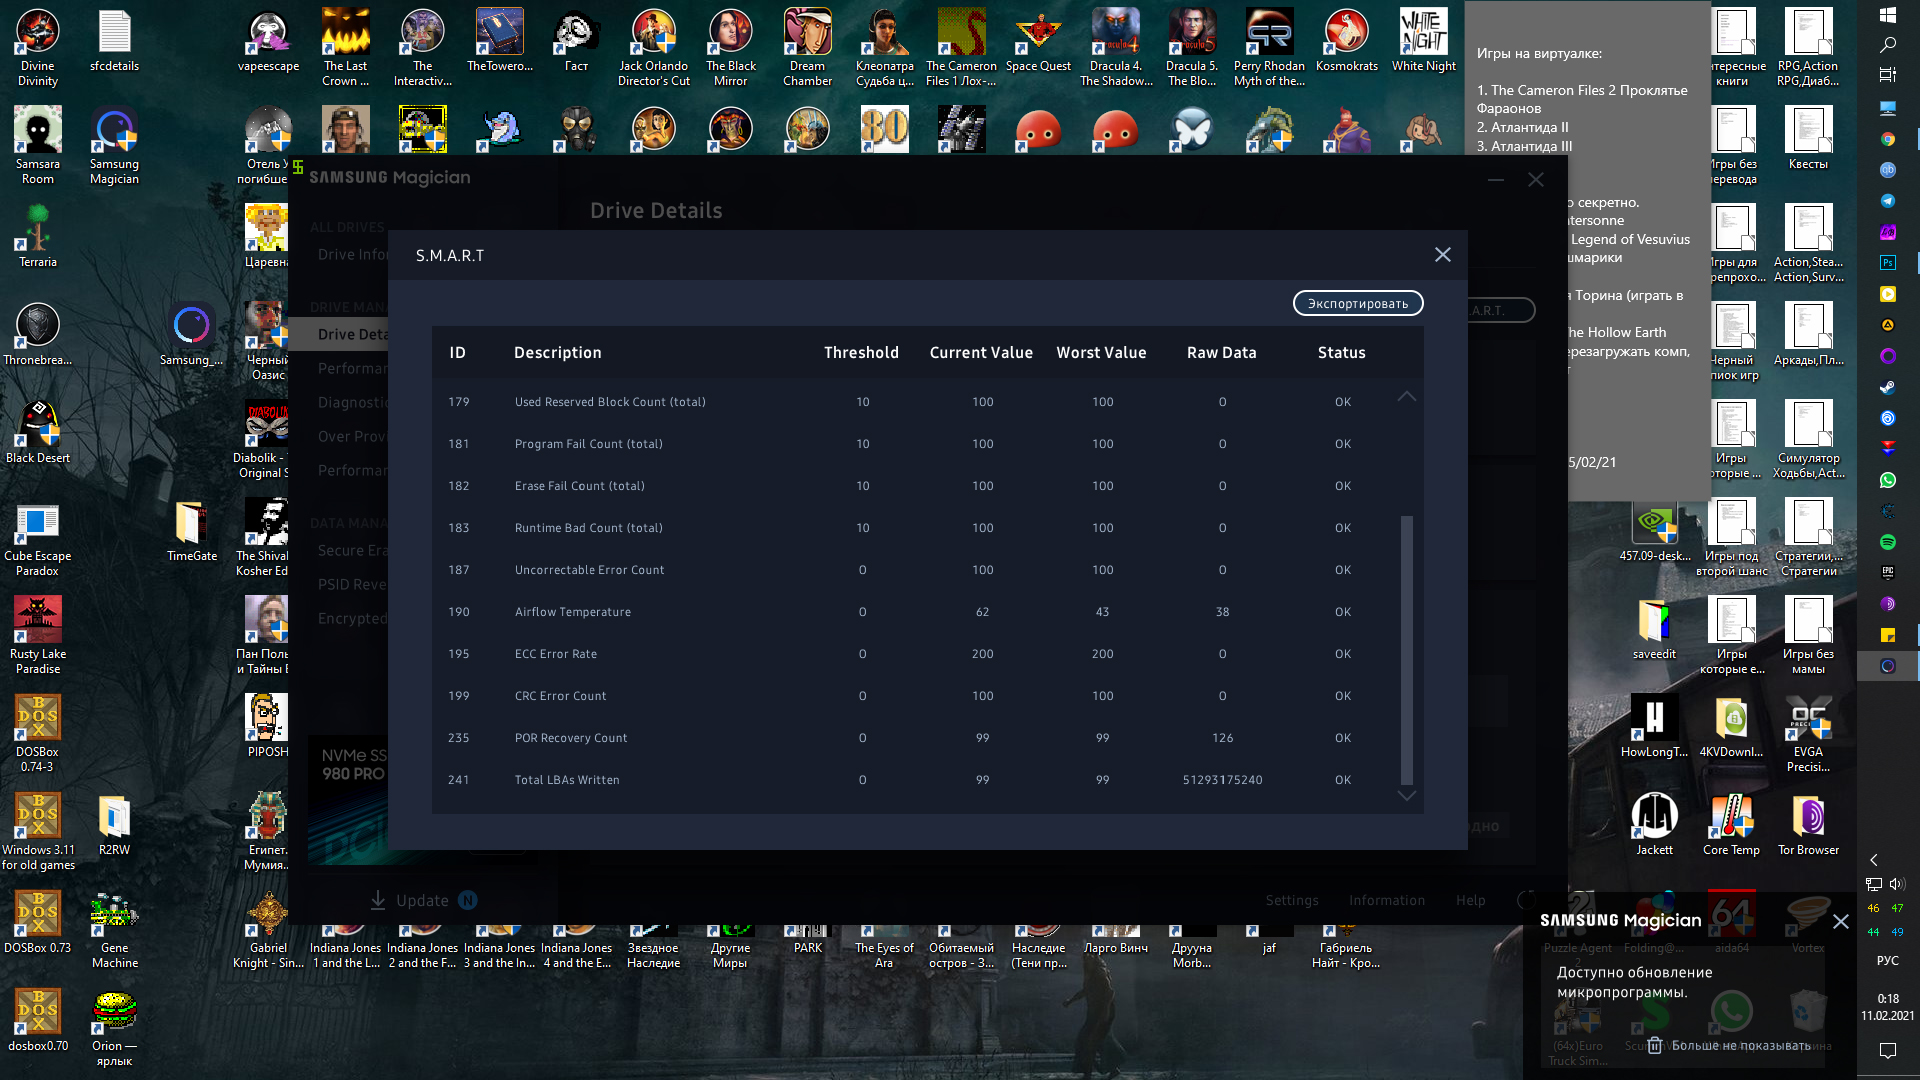Click the Used Reserved Block Count description
Image resolution: width=1920 pixels, height=1080 pixels.
coord(610,402)
